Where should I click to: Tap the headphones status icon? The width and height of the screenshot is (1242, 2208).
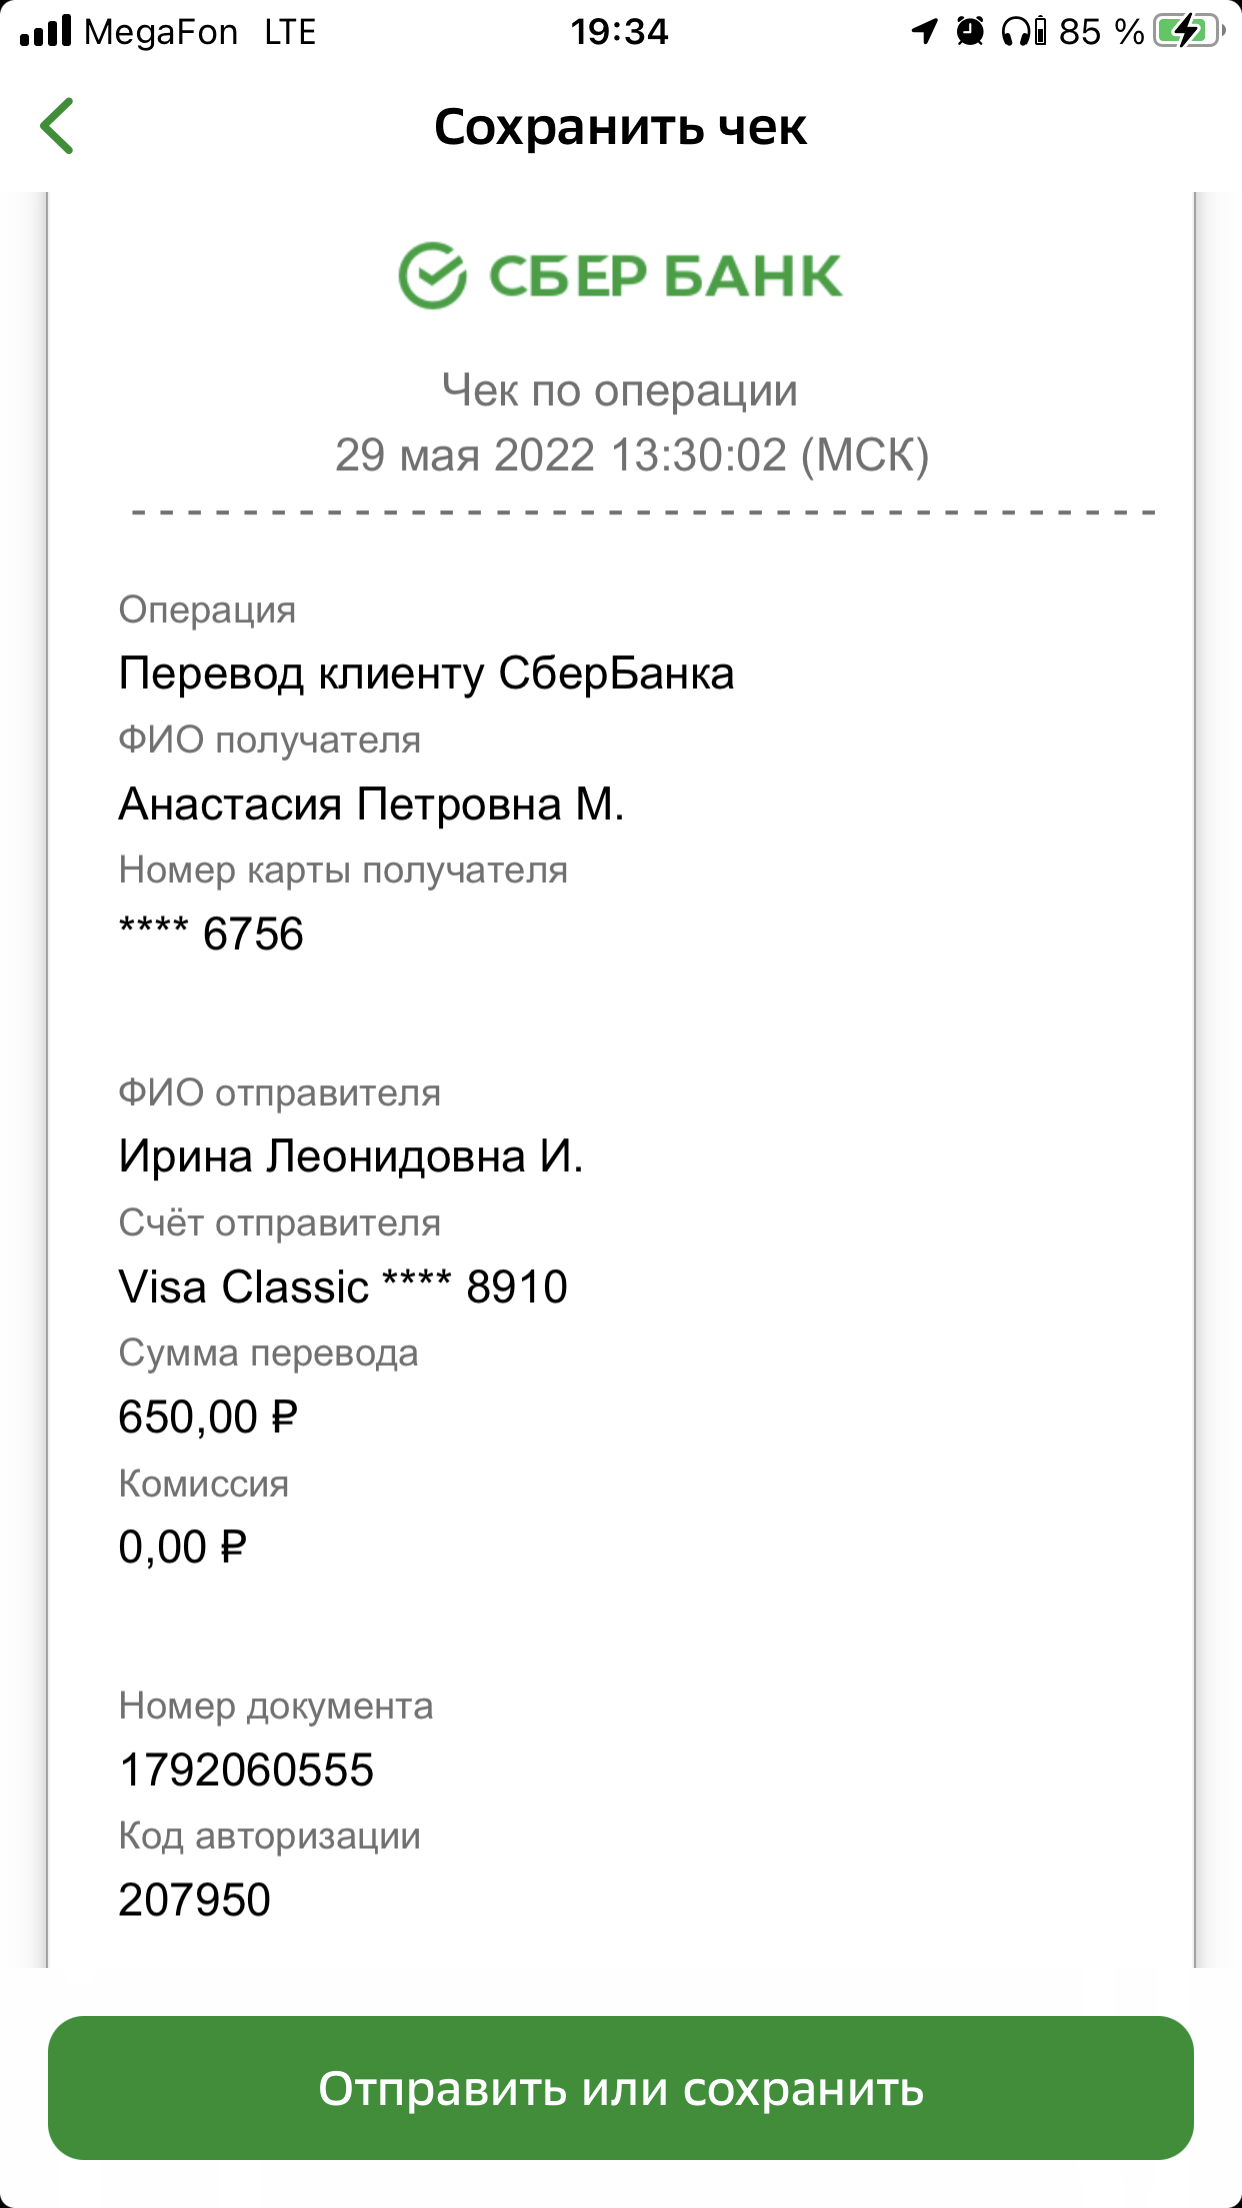[1024, 32]
